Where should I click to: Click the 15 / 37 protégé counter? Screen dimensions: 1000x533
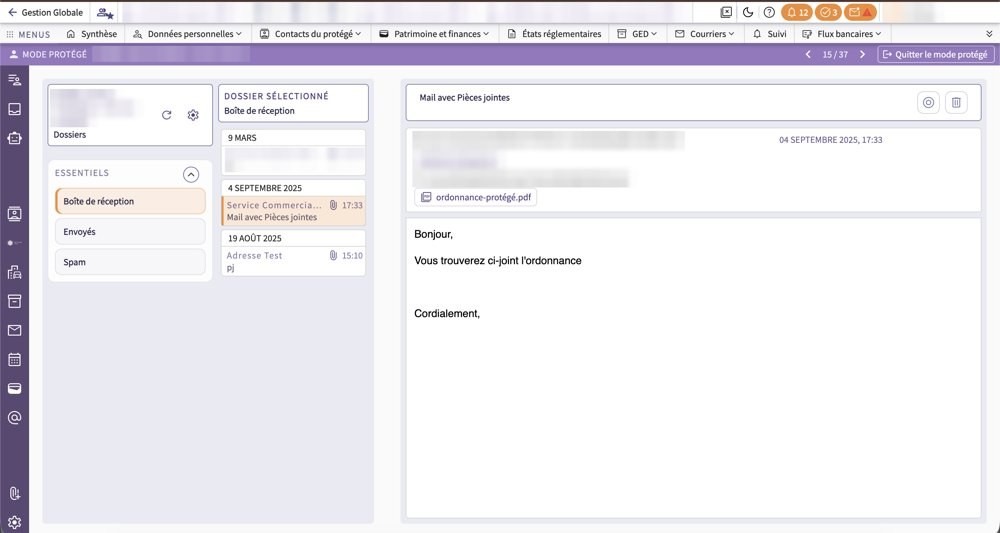[x=835, y=55]
